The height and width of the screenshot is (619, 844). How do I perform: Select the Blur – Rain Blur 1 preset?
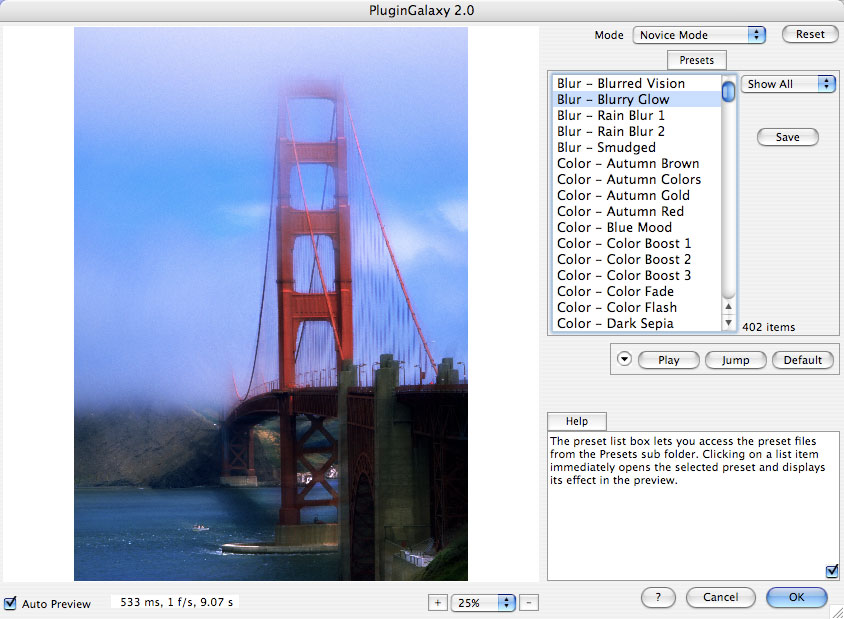pyautogui.click(x=636, y=116)
